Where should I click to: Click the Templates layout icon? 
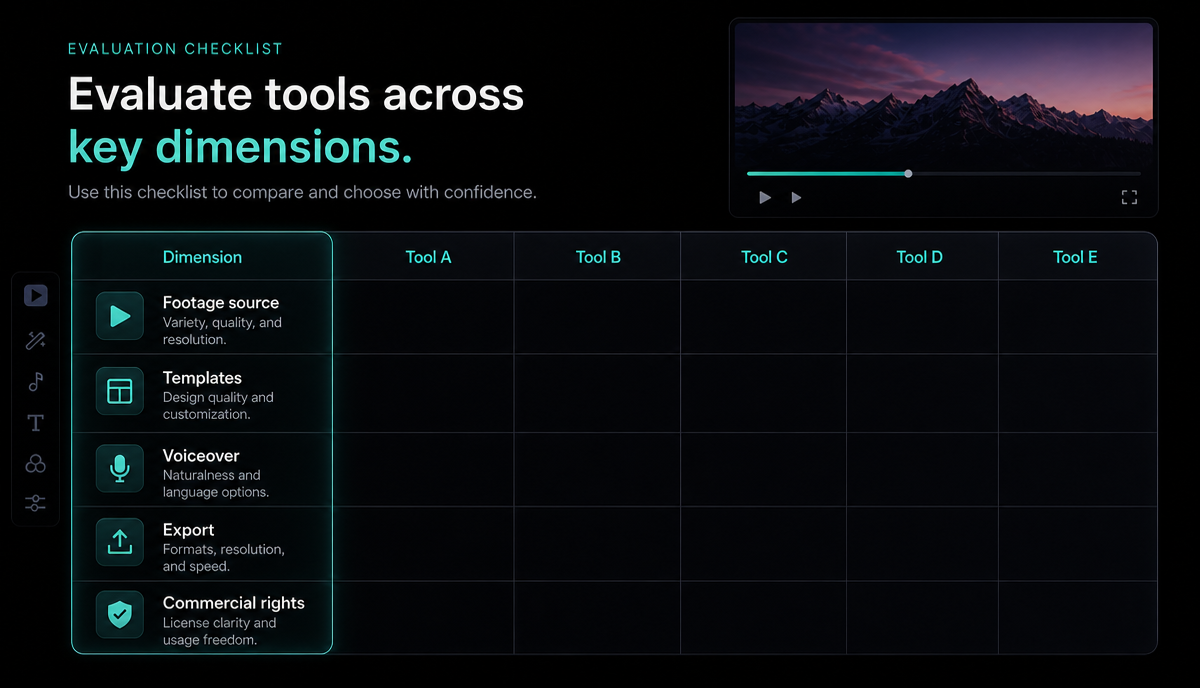coord(120,391)
